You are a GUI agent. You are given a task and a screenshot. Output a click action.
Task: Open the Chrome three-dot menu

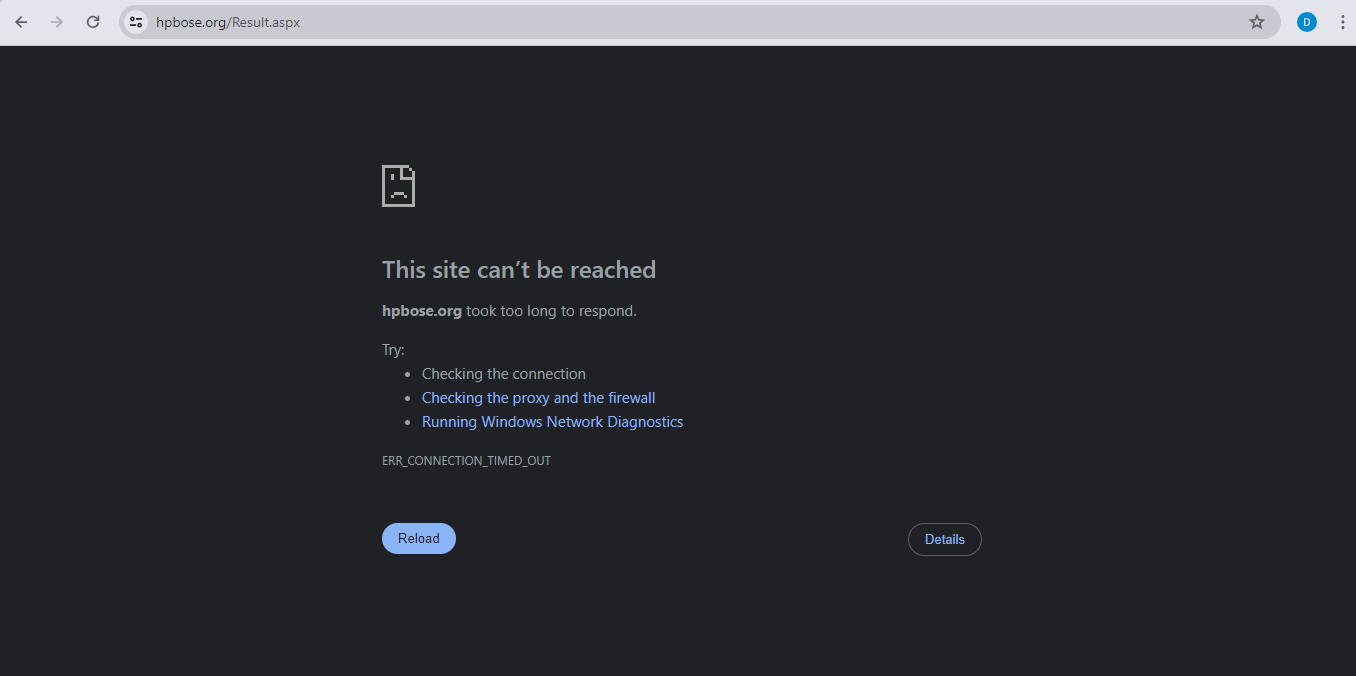tap(1342, 22)
